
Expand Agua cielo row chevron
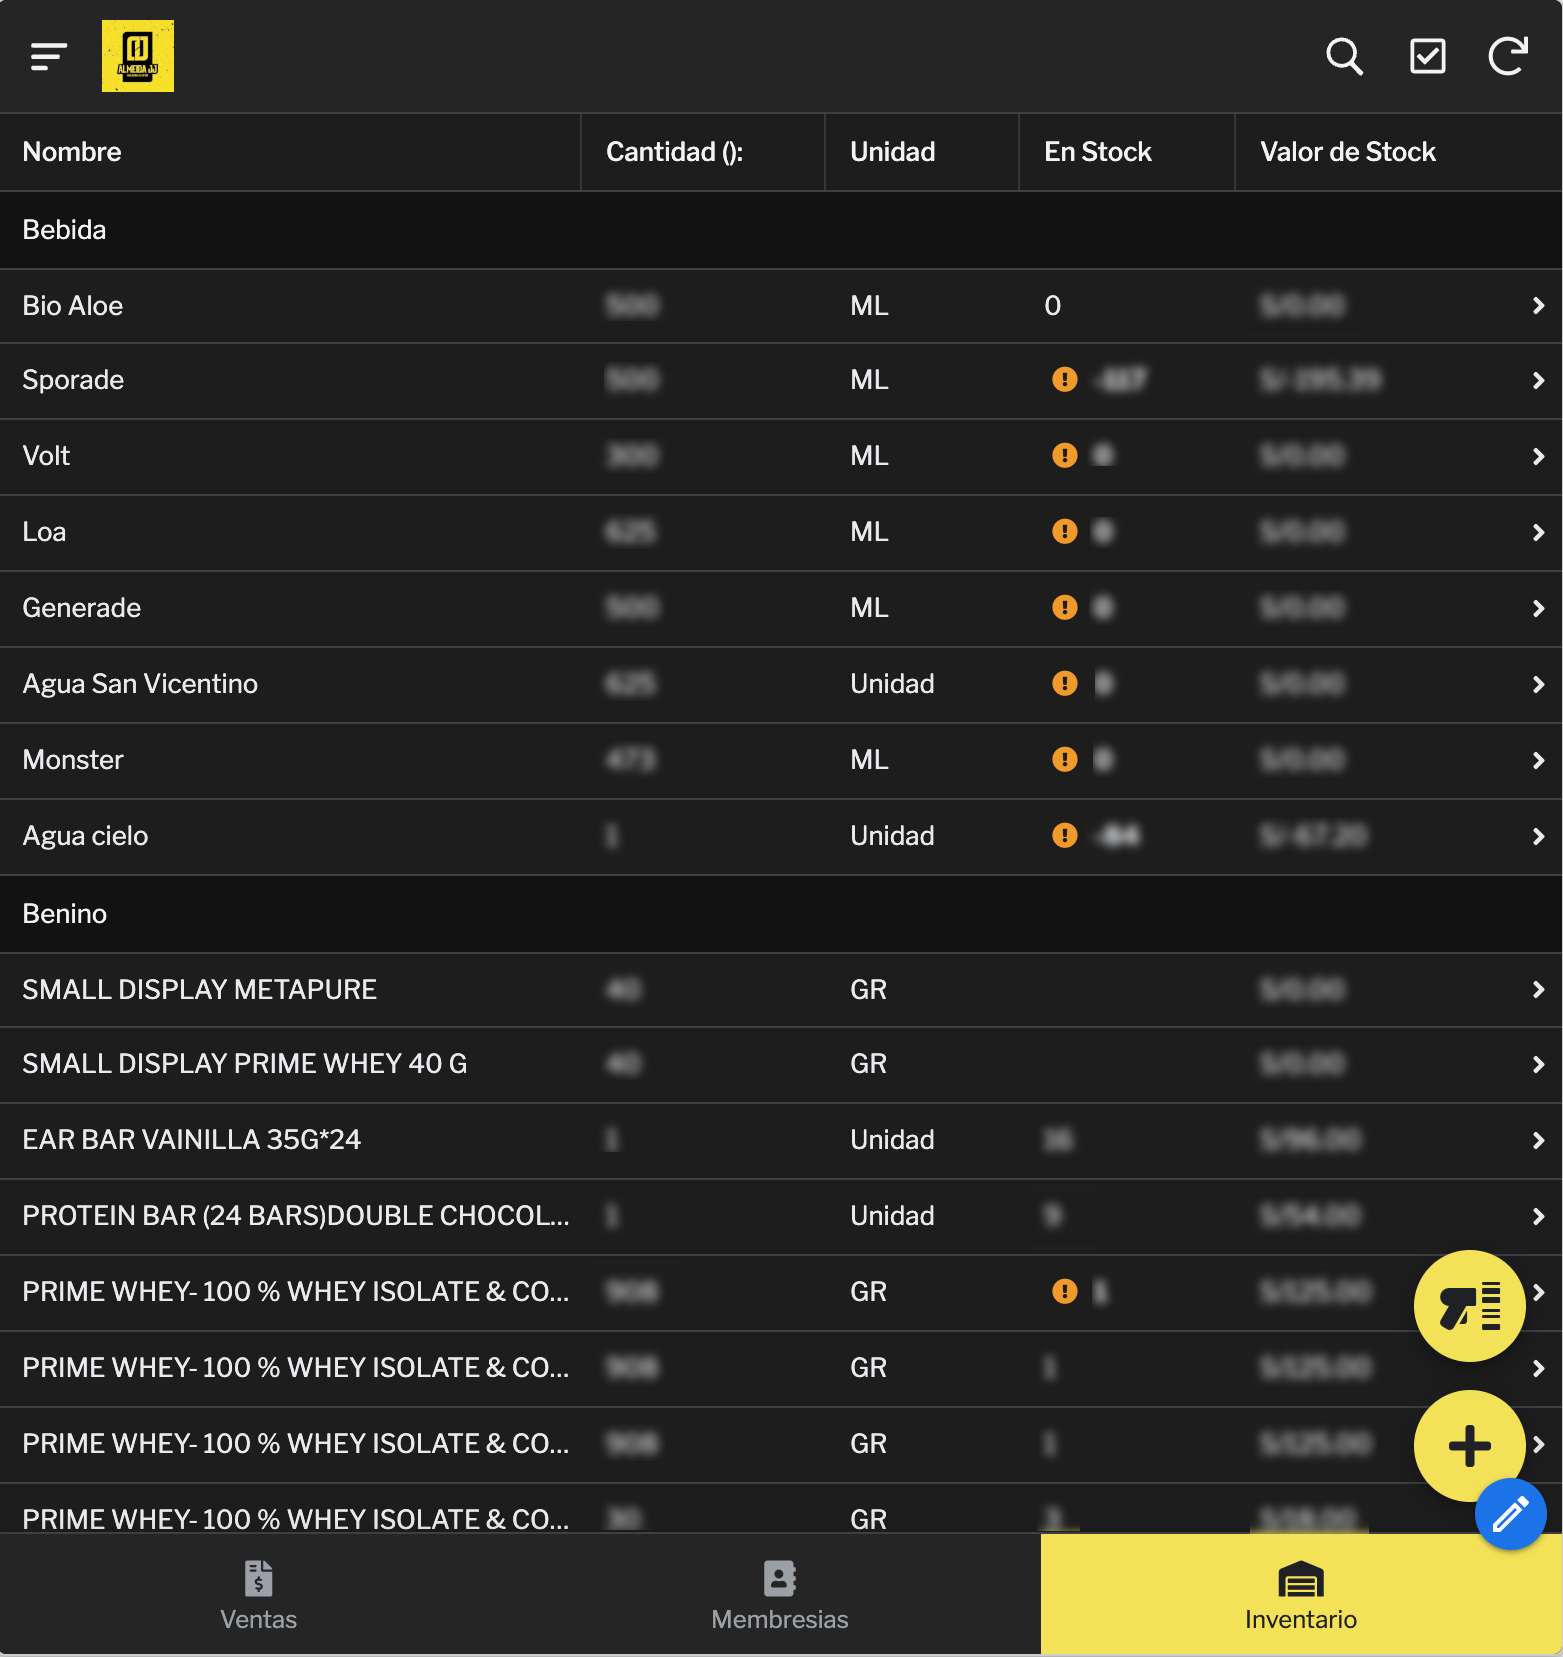point(1538,836)
